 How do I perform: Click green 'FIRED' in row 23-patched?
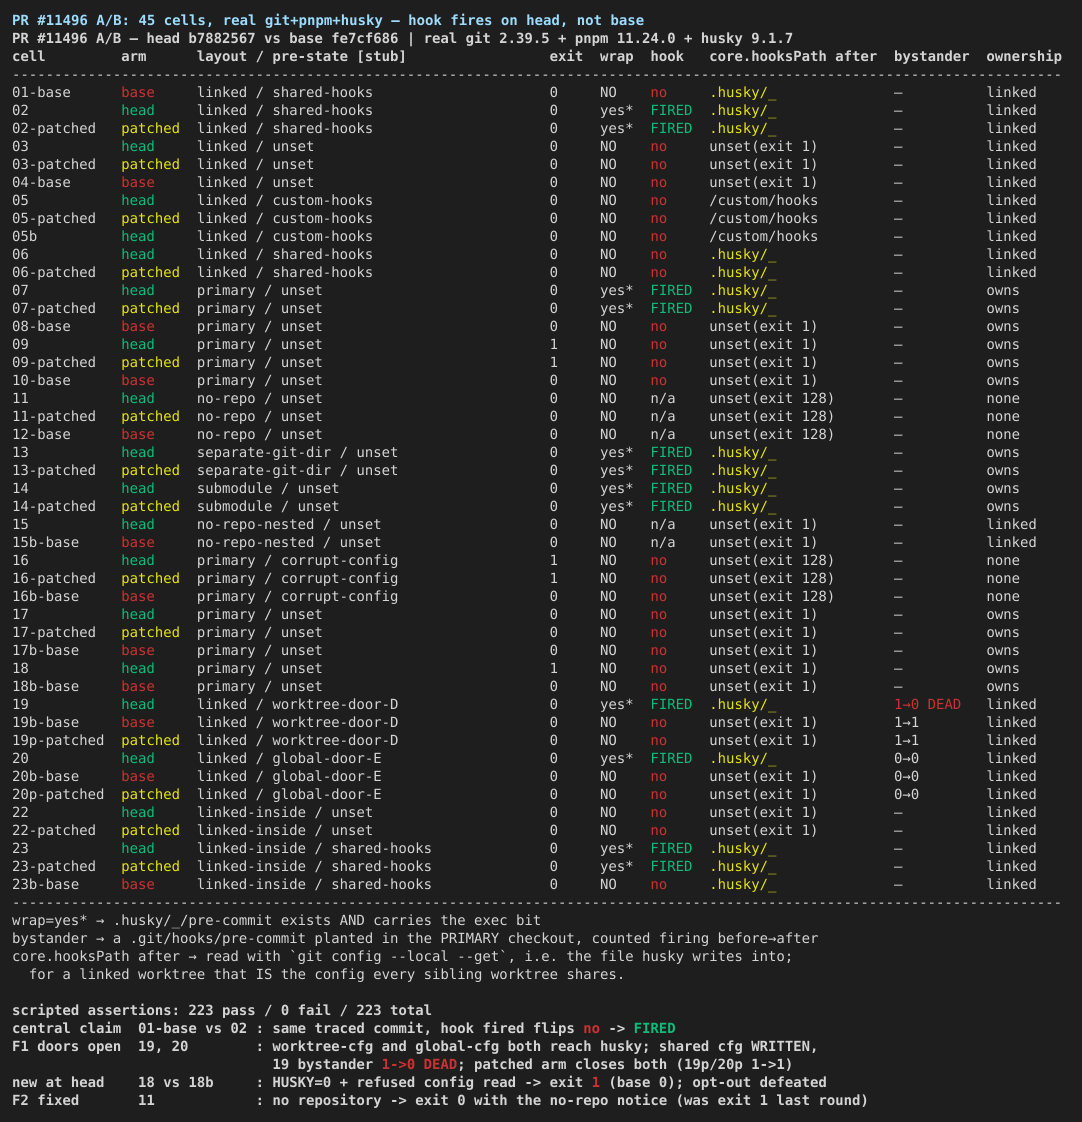[671, 866]
